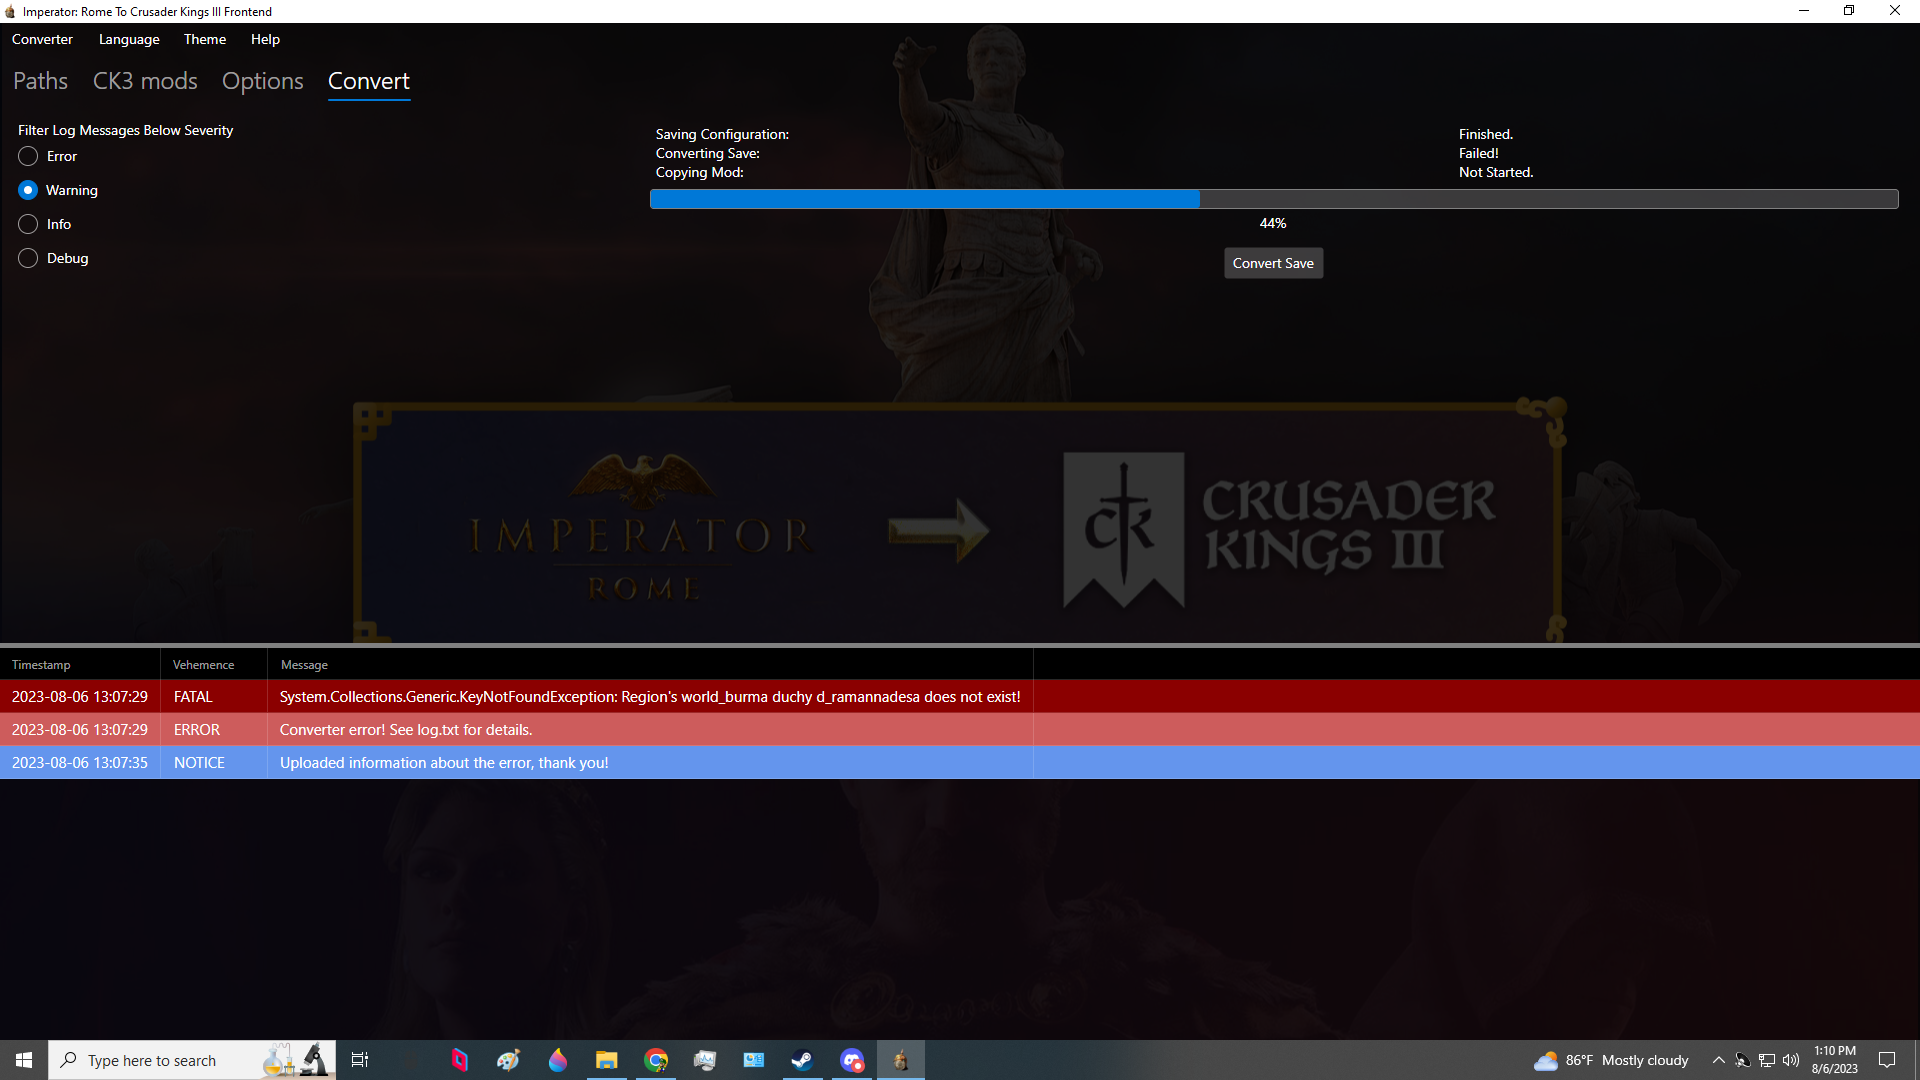Viewport: 1920px width, 1080px height.
Task: Click the converter helmet icon in the taskbar
Action: click(x=901, y=1060)
